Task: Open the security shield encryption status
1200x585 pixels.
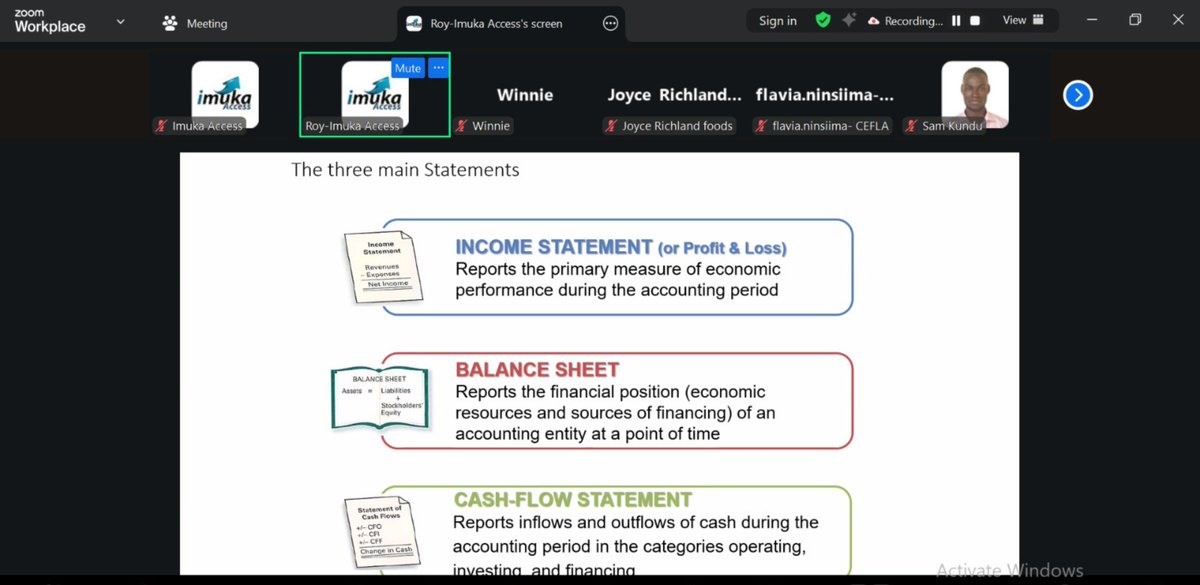Action: pyautogui.click(x=822, y=19)
